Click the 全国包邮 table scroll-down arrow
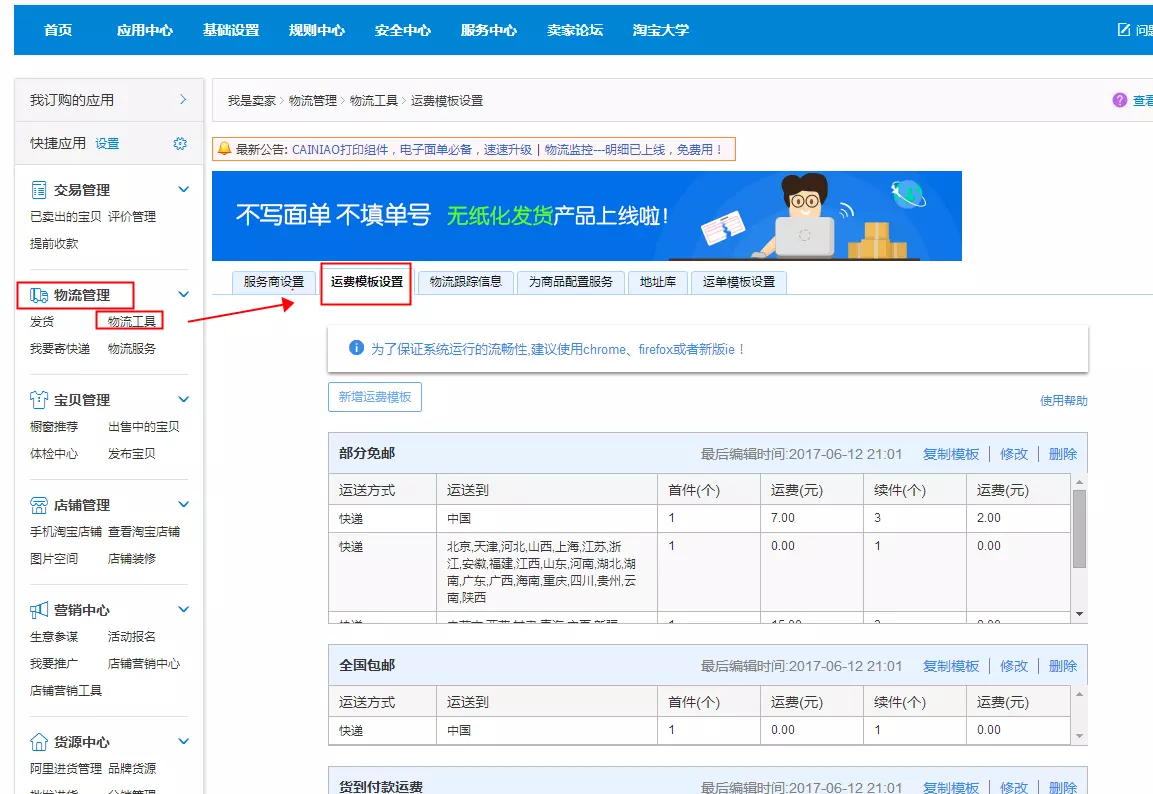The height and width of the screenshot is (794, 1153). pyautogui.click(x=1079, y=736)
